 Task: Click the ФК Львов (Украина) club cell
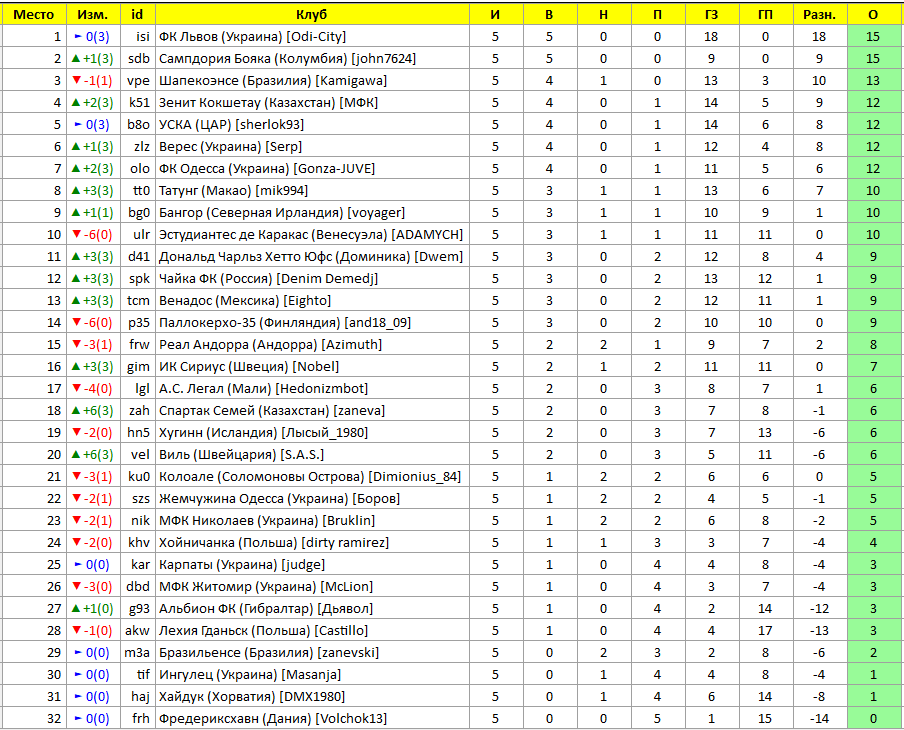pos(312,37)
